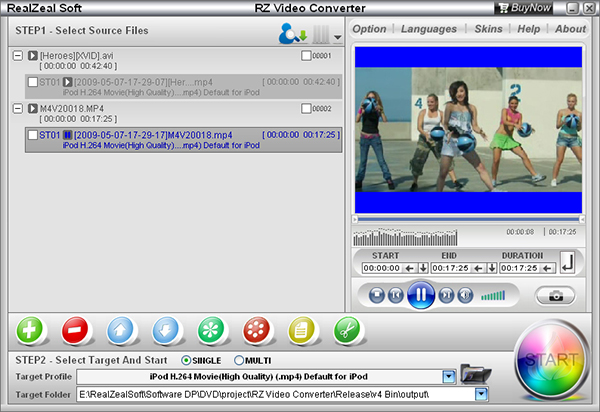
Task: Take a snapshot with camera button
Action: pos(555,296)
